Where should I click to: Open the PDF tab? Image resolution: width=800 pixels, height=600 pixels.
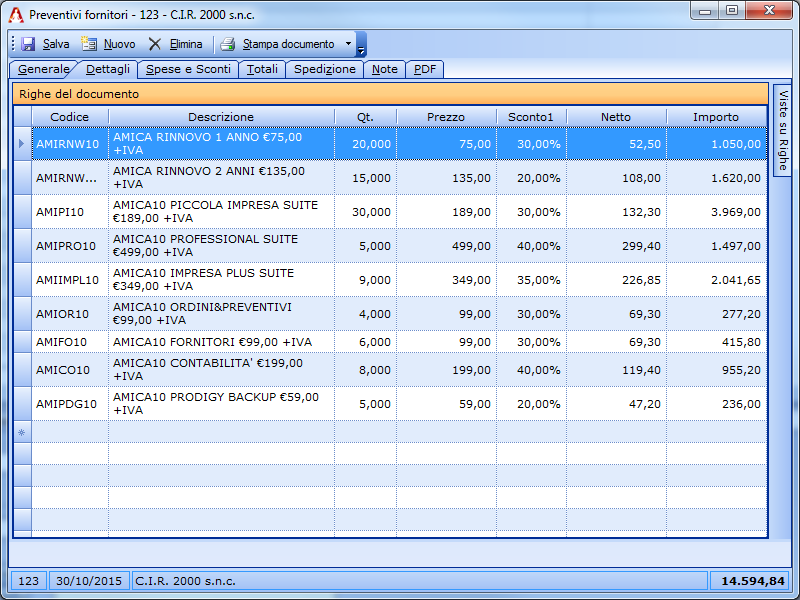point(424,69)
